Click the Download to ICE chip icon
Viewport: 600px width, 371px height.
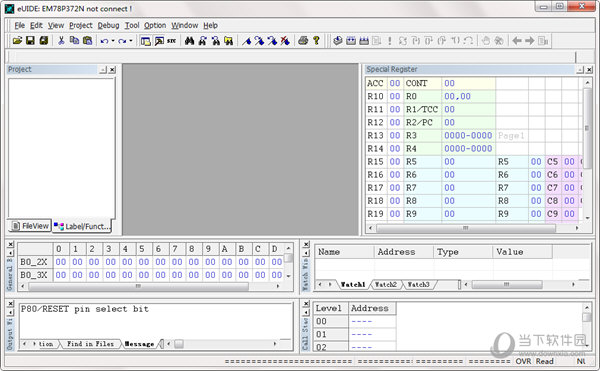pos(364,40)
